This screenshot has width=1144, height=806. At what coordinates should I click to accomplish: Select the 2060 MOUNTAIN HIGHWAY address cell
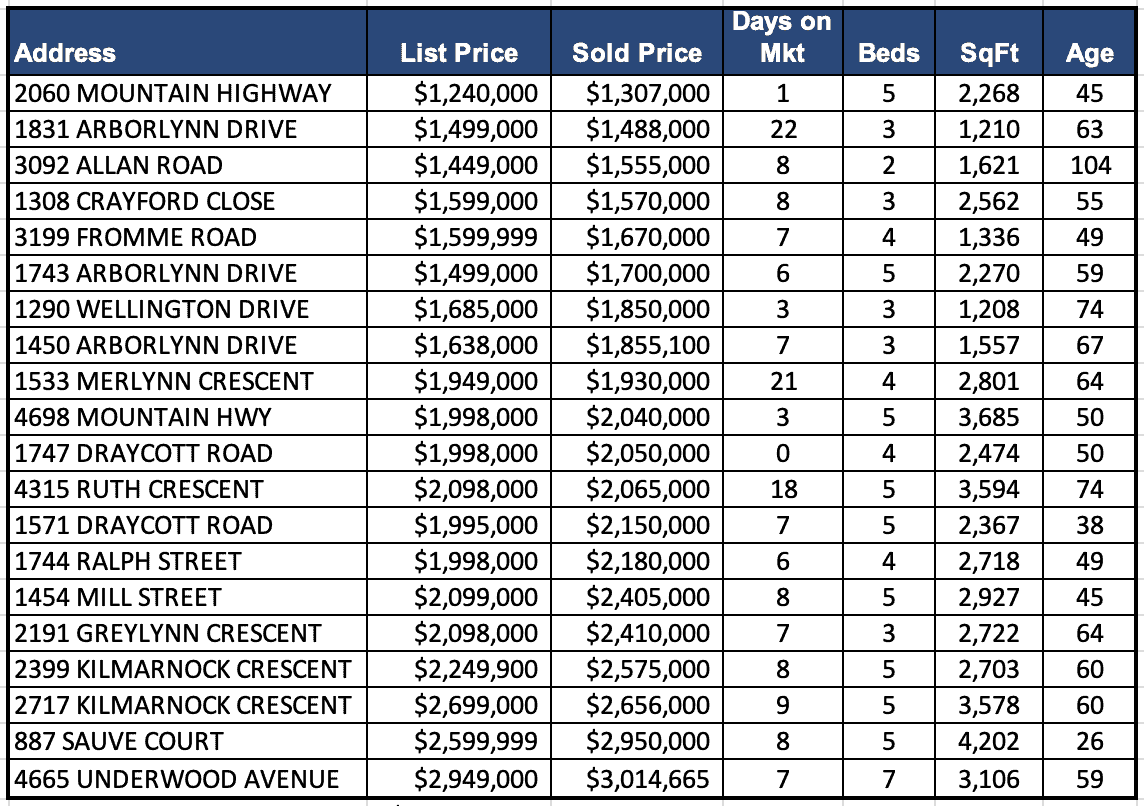[173, 94]
